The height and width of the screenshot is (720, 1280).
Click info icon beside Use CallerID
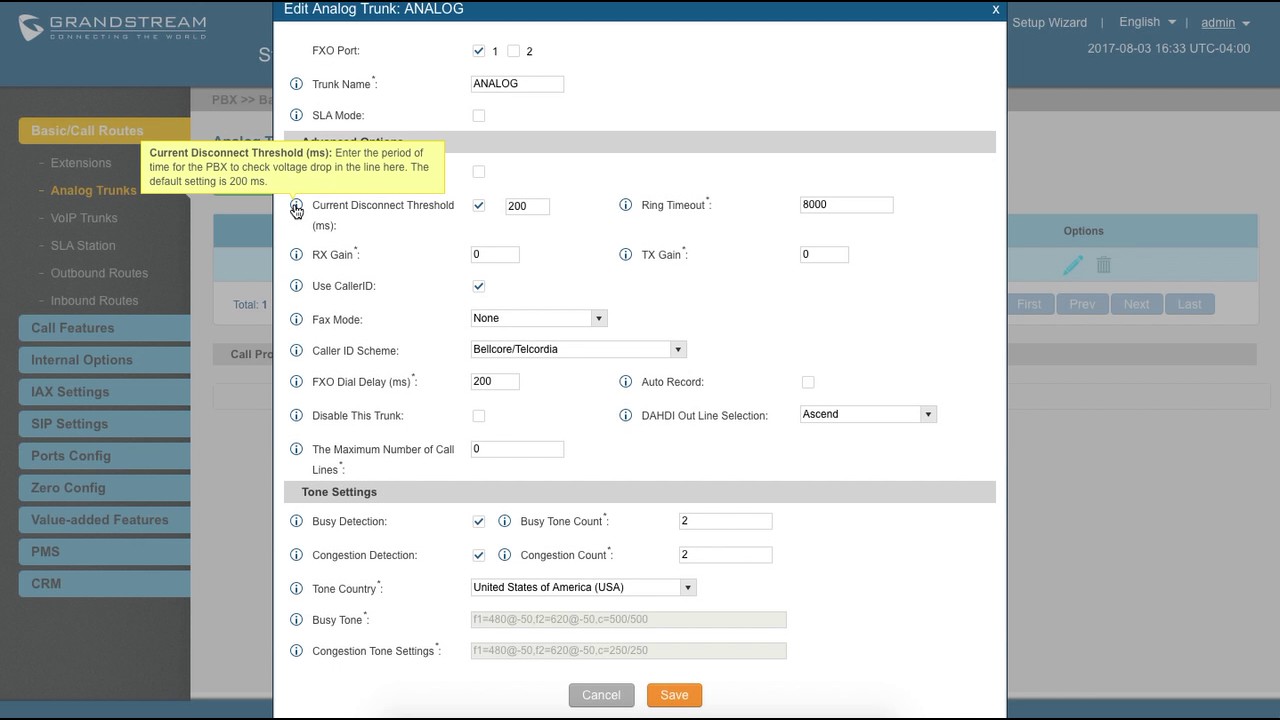(296, 286)
